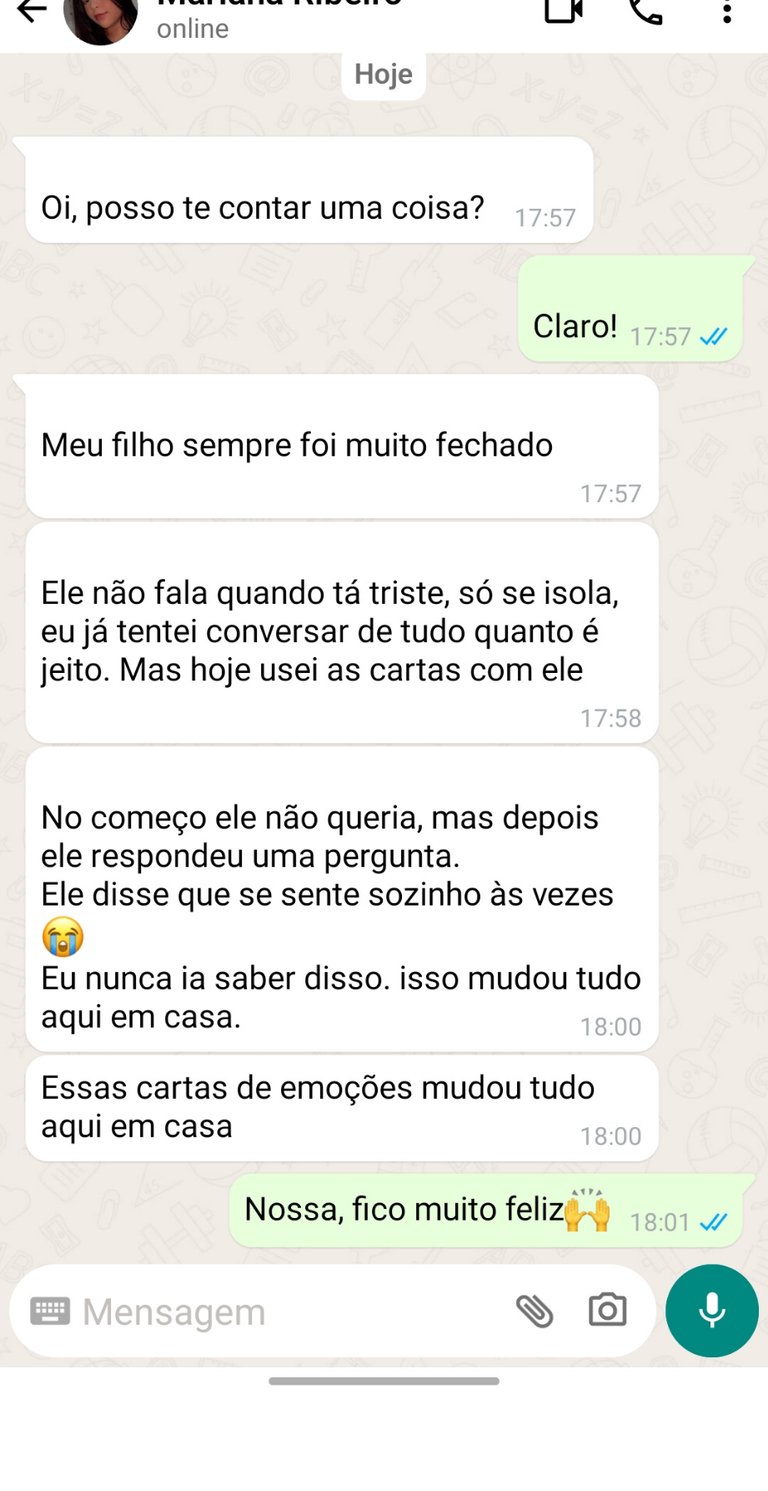768x1491 pixels.
Task: Open the contact's profile picture
Action: point(101,18)
